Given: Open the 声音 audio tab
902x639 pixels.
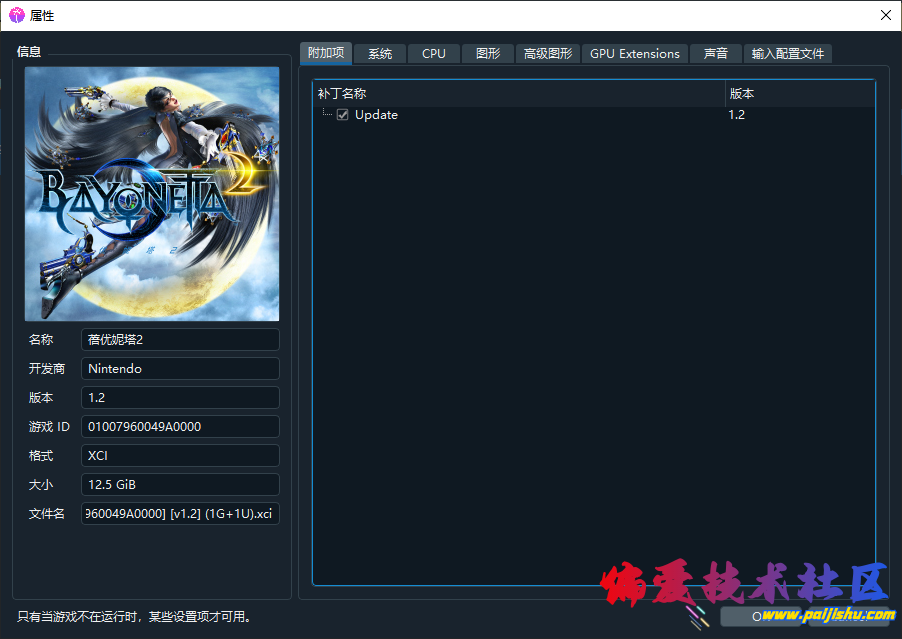Looking at the screenshot, I should coord(716,54).
